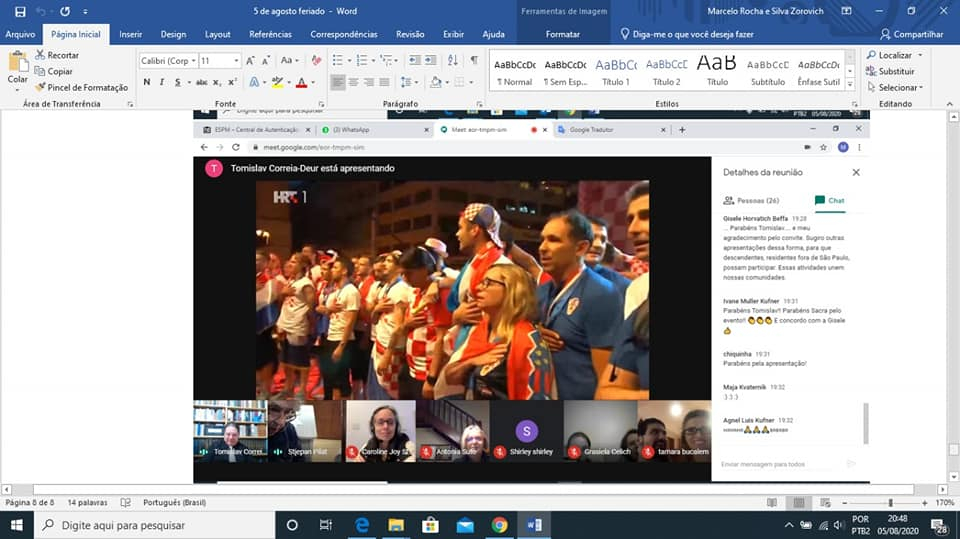
Task: Open File Explorer from the taskbar
Action: (x=396, y=525)
